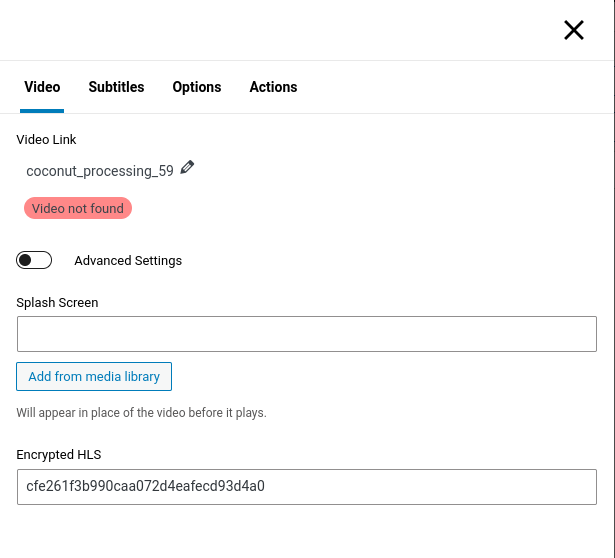The width and height of the screenshot is (615, 558).
Task: Click the coconut_processing_59 video link text
Action: pos(100,171)
